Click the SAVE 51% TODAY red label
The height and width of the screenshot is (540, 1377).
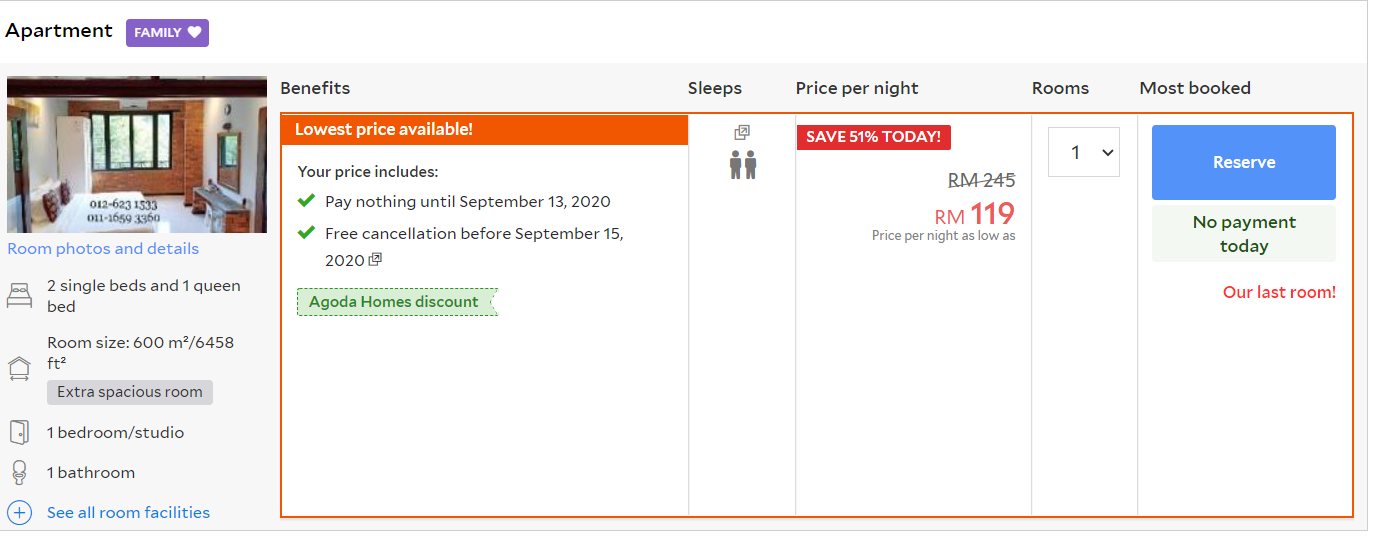point(873,137)
